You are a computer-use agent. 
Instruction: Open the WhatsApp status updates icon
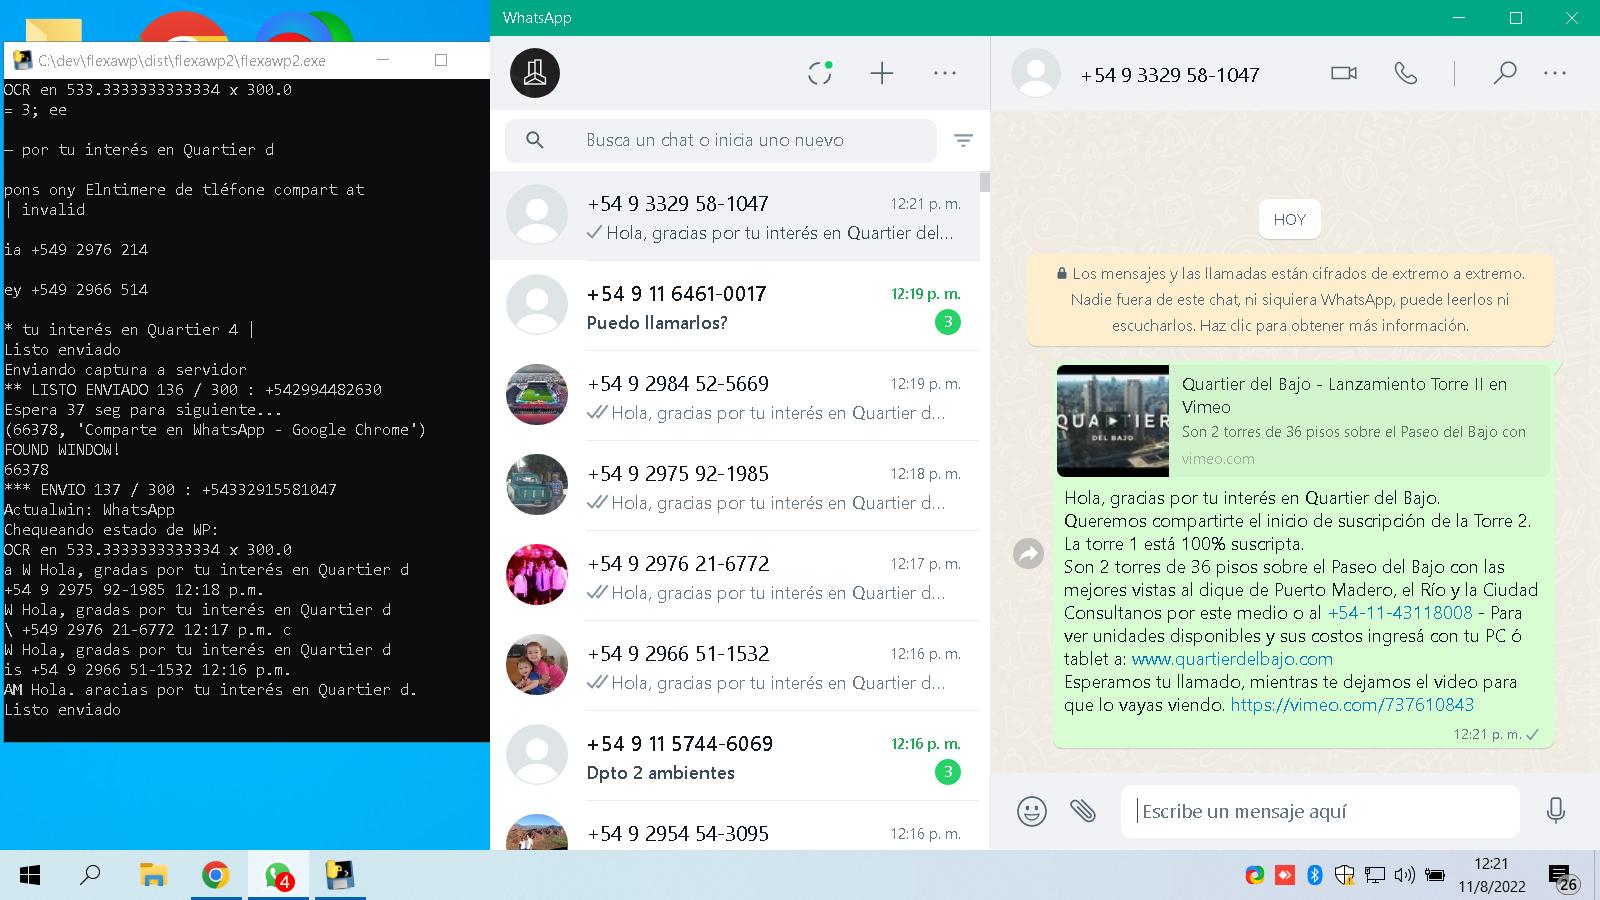coord(820,73)
